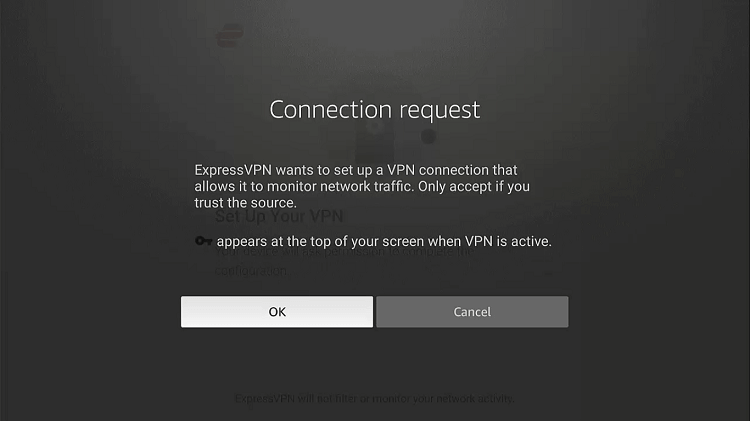Click the 'ExpressVPN wants to set up' line
750x421 pixels.
pos(356,170)
